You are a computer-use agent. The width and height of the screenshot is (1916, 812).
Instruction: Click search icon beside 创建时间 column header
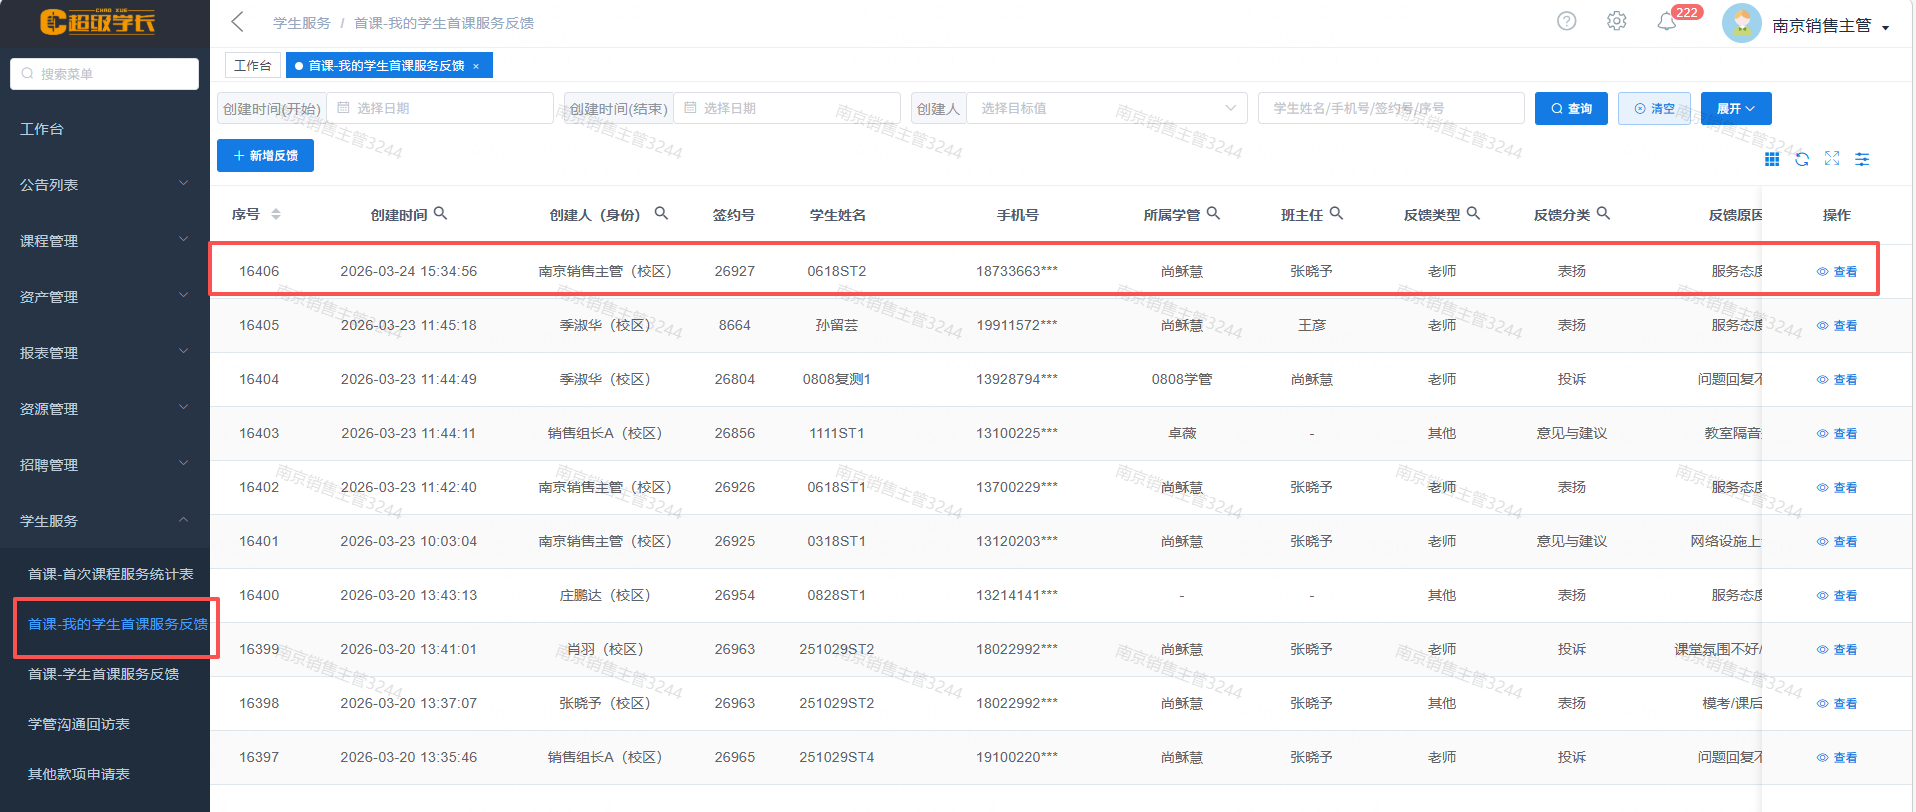point(441,214)
